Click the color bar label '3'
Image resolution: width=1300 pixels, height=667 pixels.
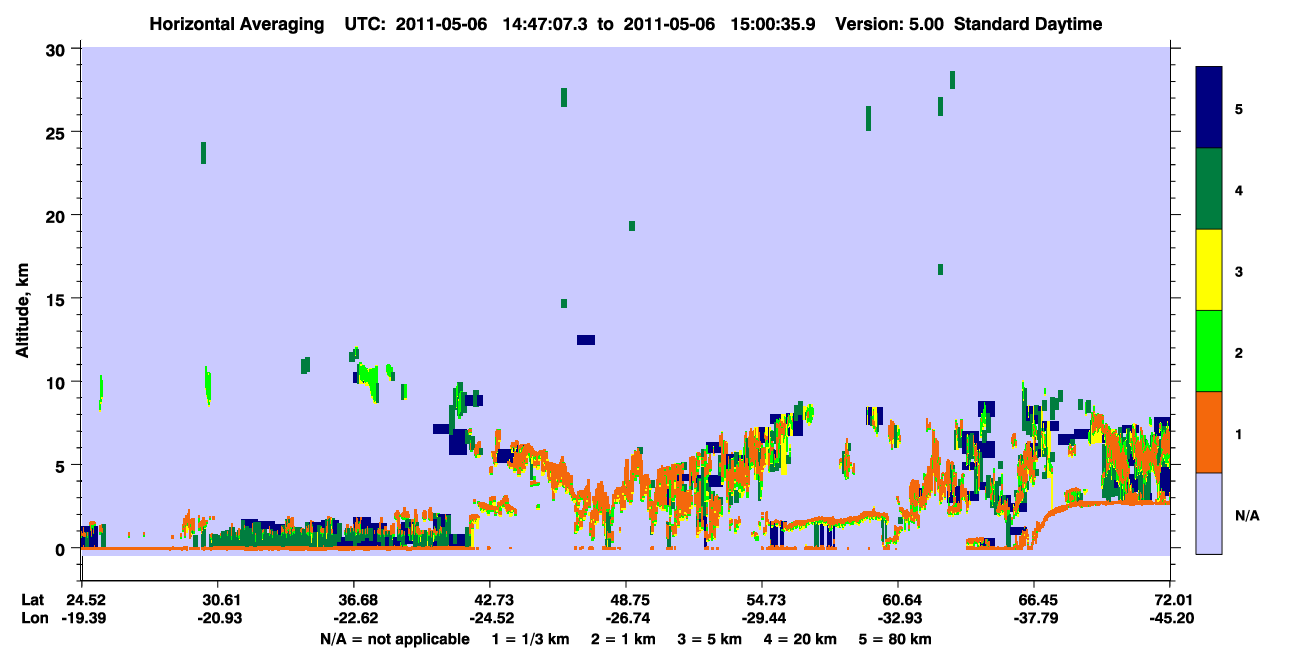(x=1238, y=270)
